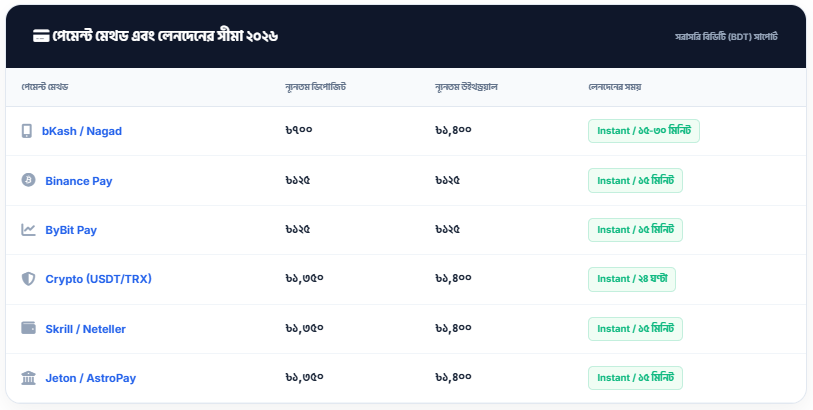
Task: Click the Instant badge in the bKash row
Action: pyautogui.click(x=643, y=131)
